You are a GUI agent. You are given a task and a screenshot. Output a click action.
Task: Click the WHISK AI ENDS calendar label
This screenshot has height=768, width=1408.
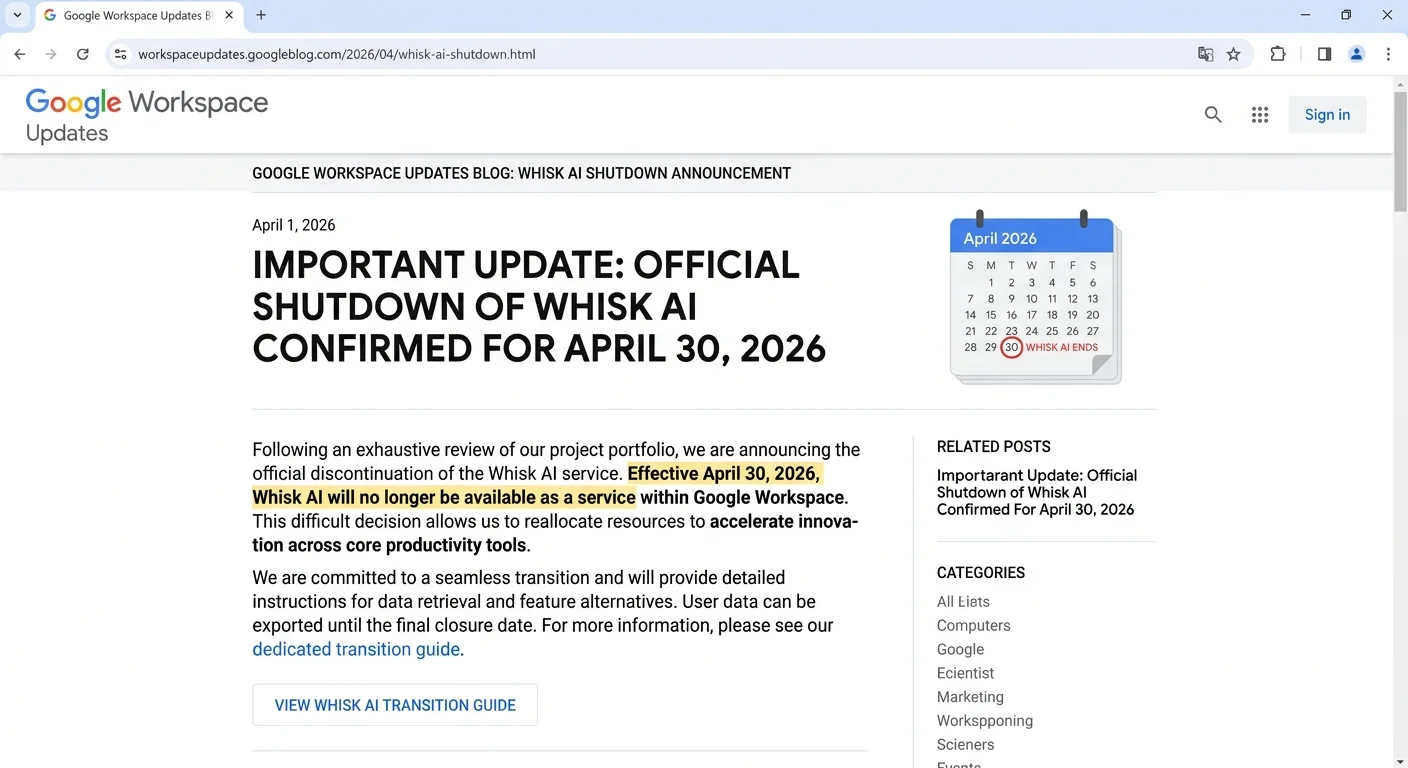click(x=1062, y=348)
